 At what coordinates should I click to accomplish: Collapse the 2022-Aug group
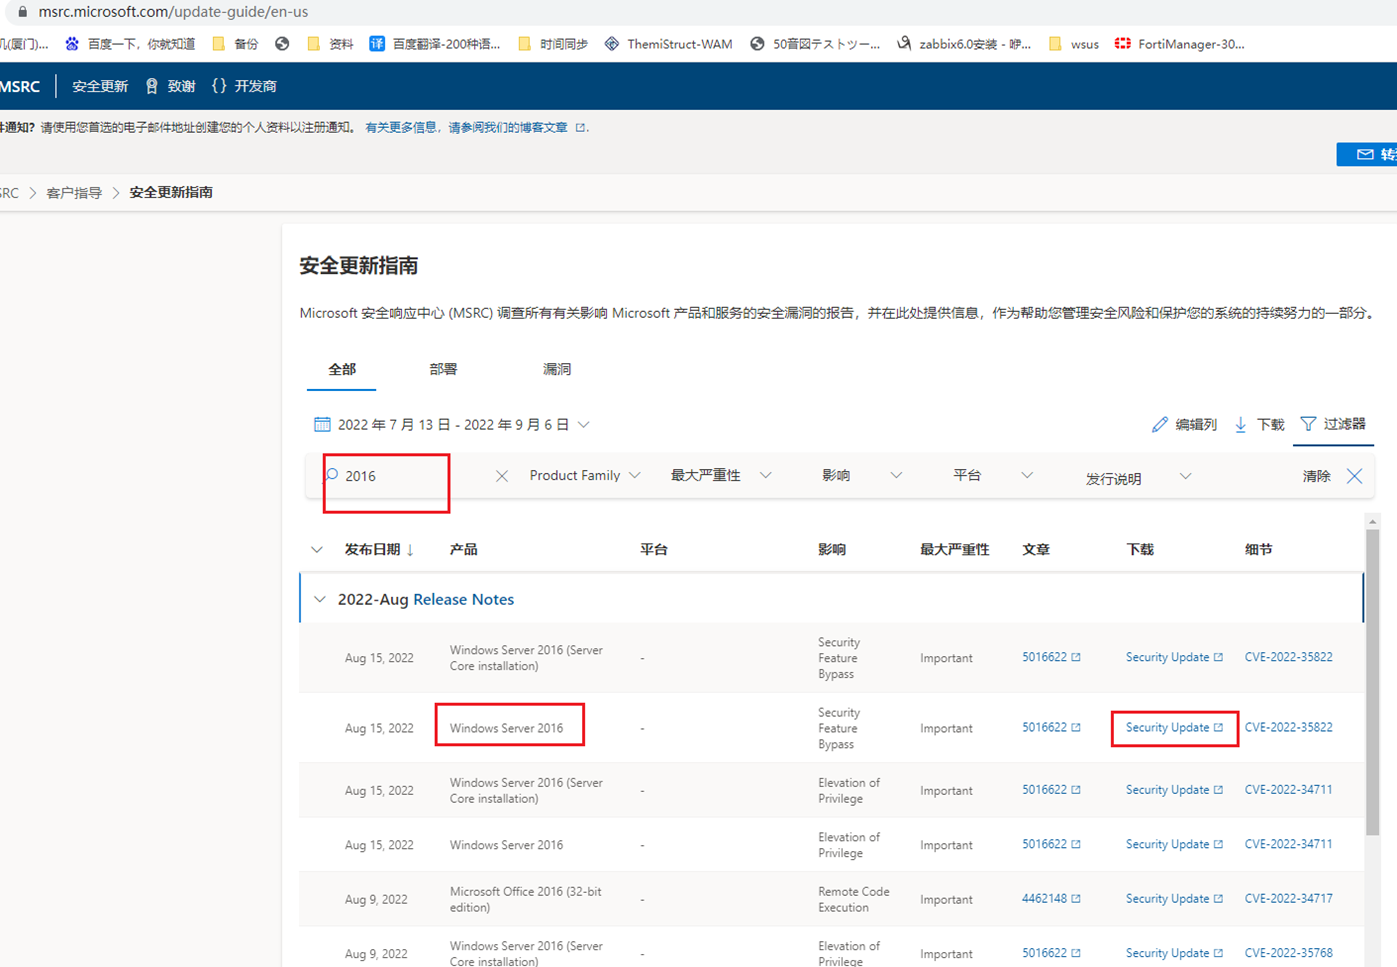[x=320, y=599]
